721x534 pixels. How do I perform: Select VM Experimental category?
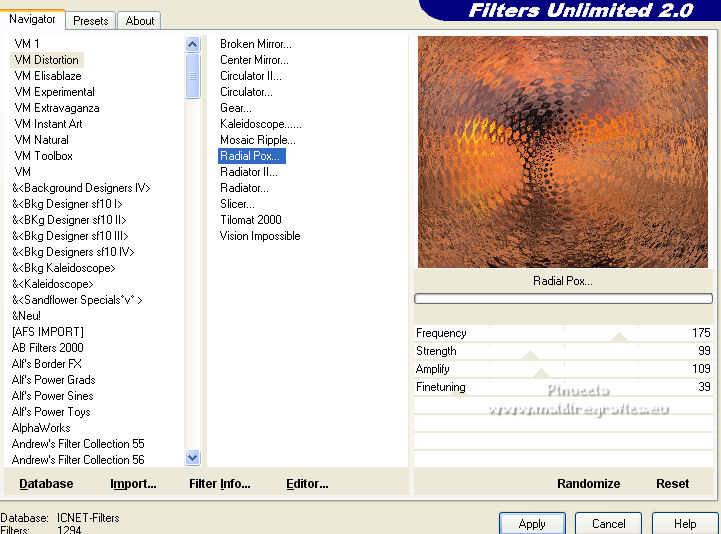[x=54, y=92]
